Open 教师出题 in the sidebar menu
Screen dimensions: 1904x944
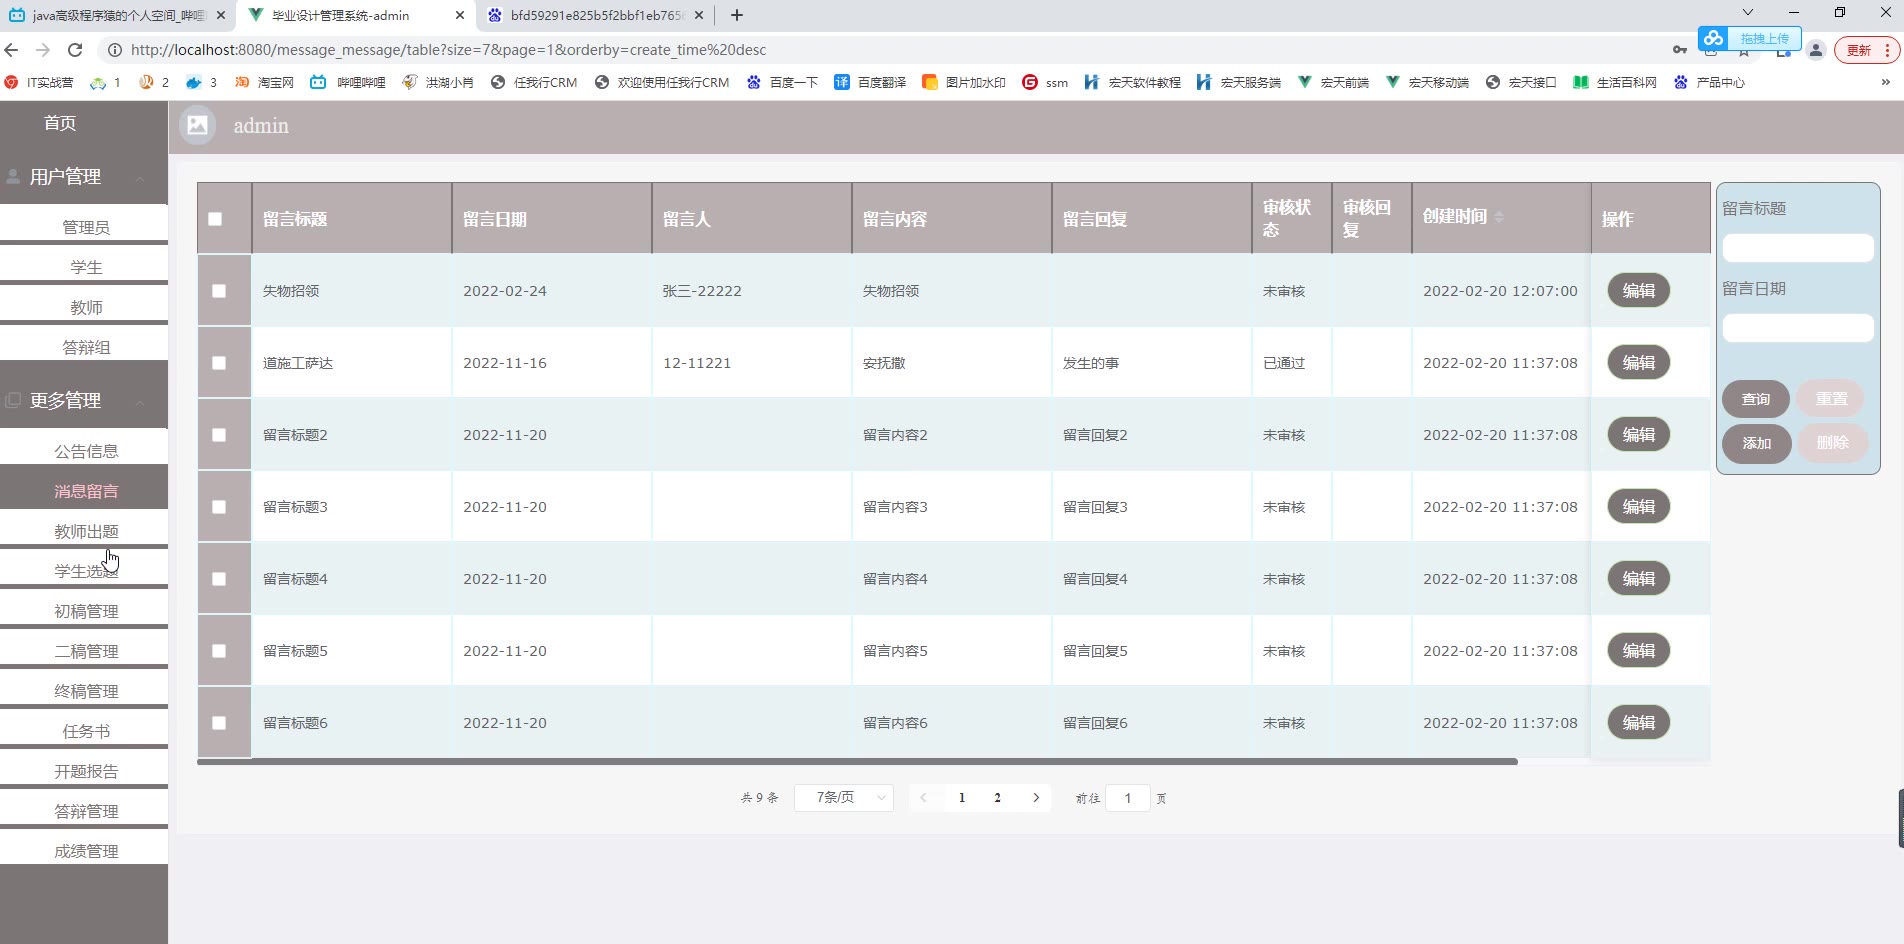pos(86,531)
